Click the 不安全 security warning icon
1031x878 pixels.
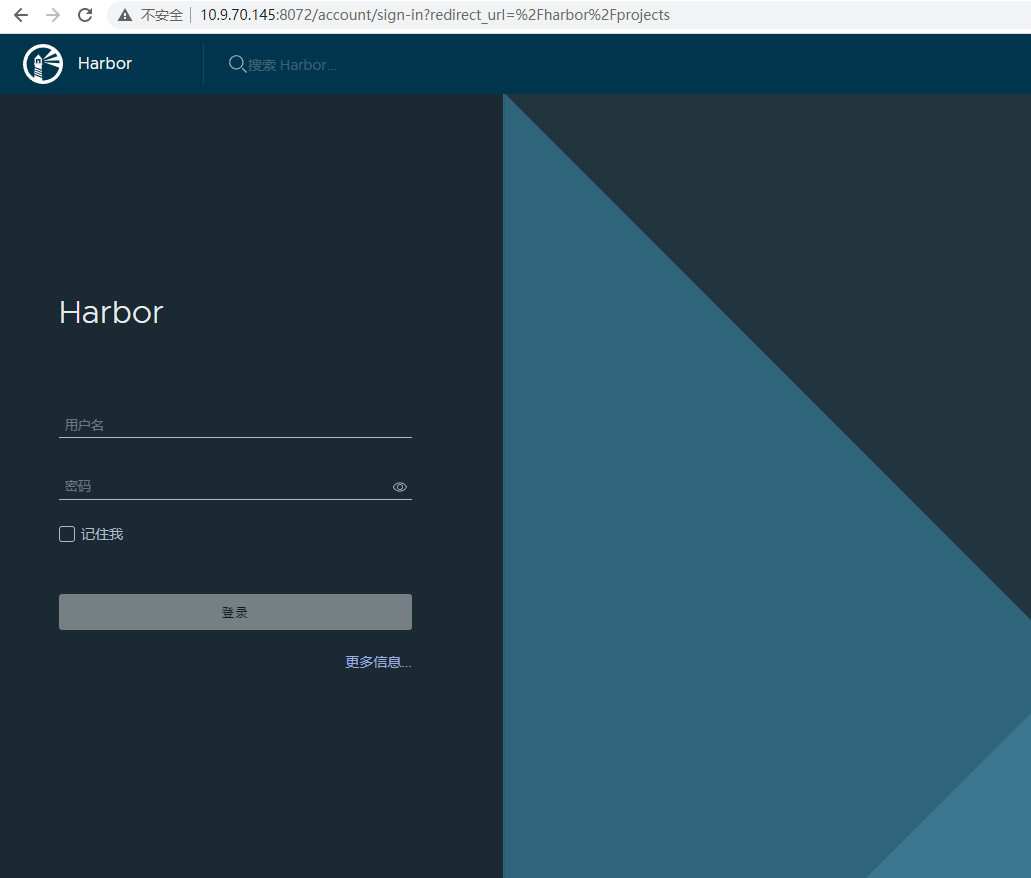[x=125, y=15]
